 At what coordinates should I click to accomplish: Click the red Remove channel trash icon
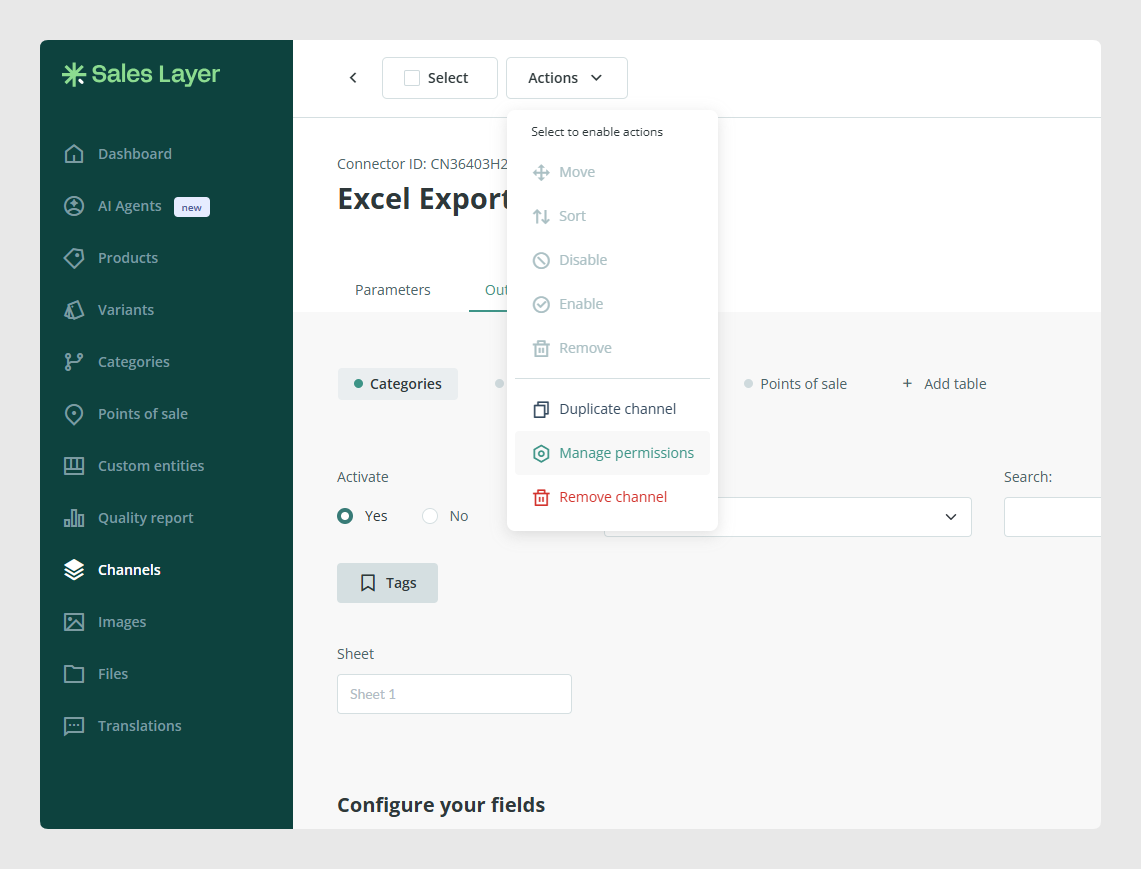541,498
